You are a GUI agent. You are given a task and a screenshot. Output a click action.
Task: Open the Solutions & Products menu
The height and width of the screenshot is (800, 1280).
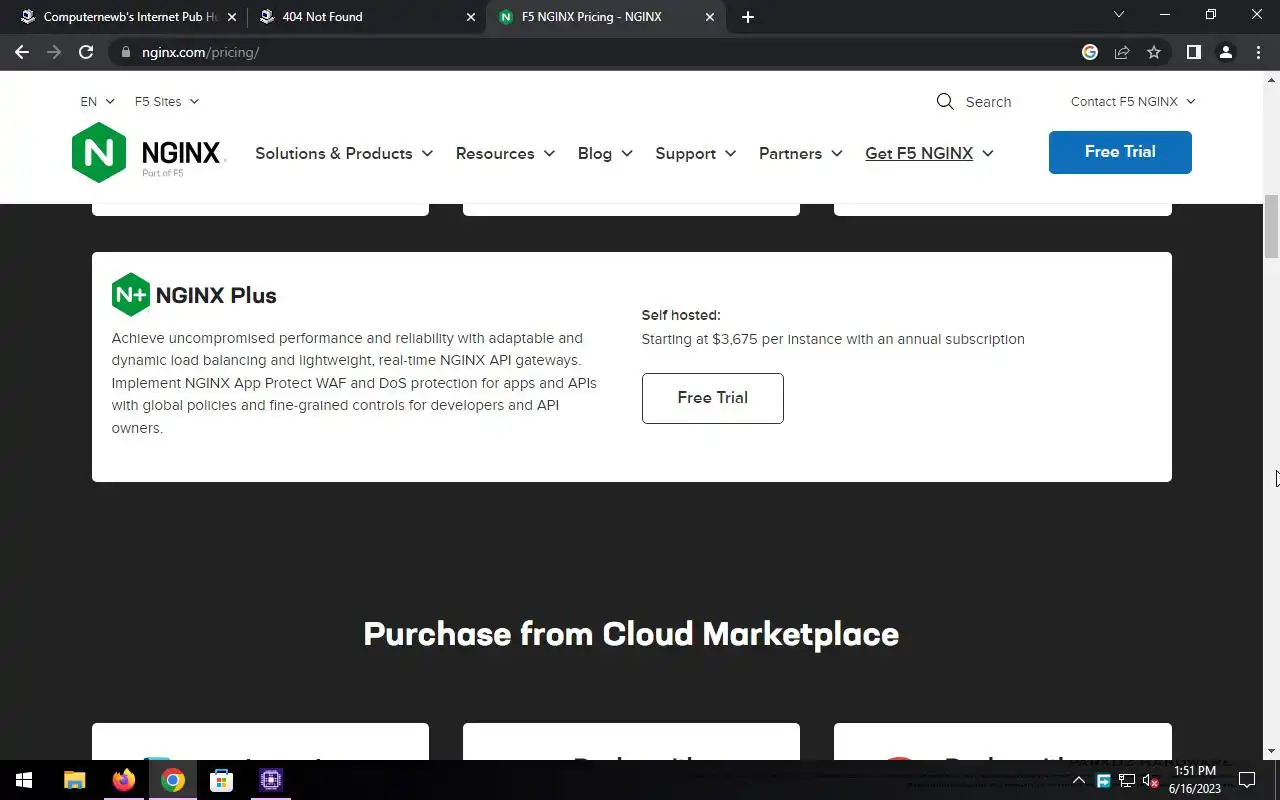point(344,153)
